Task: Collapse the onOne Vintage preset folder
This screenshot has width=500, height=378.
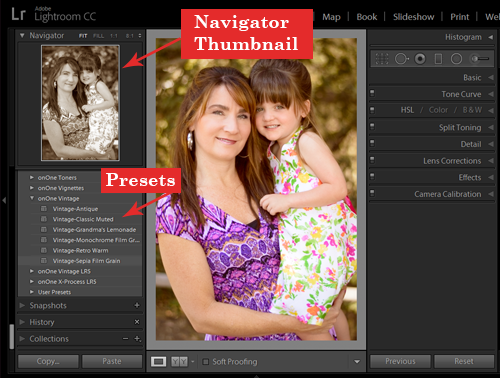Action: pos(32,198)
